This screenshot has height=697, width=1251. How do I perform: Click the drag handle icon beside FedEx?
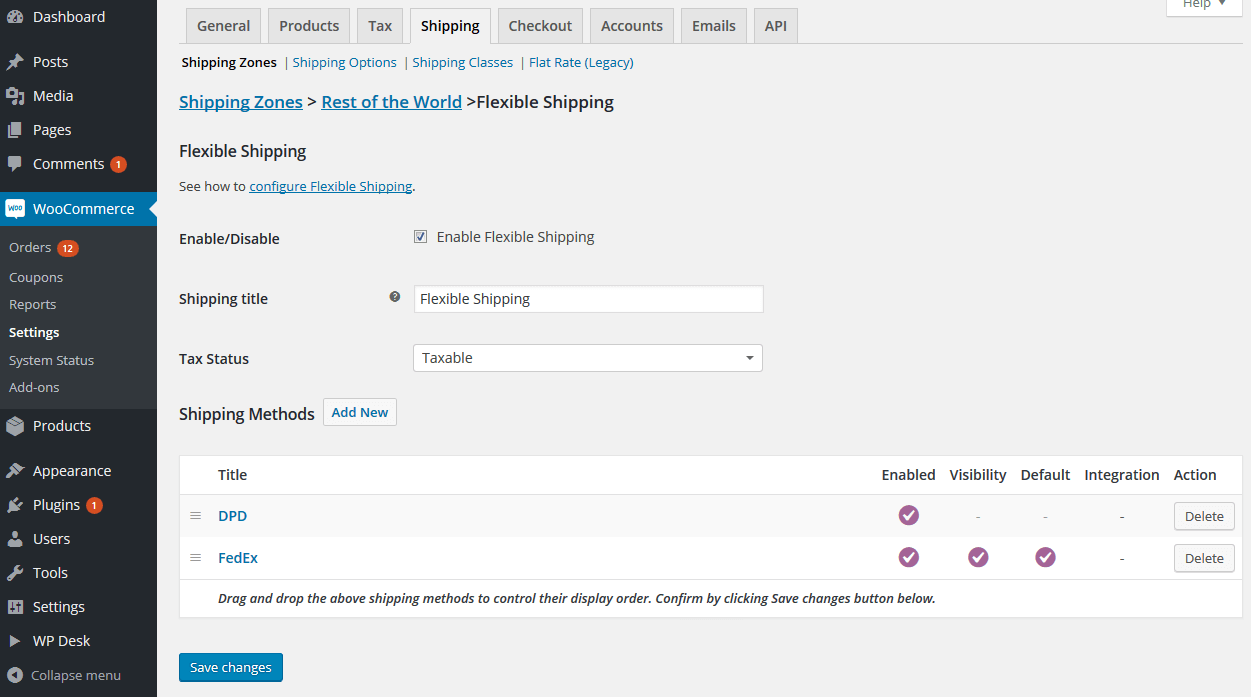[196, 558]
